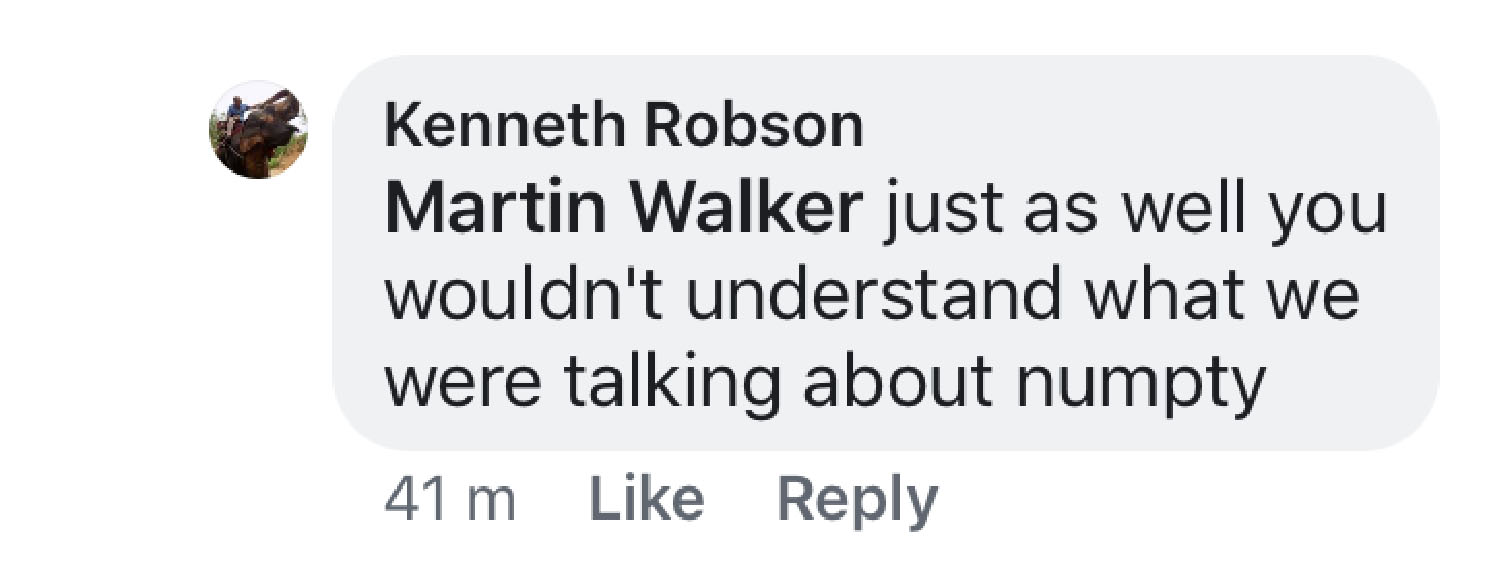Reply to Kenneth Robson's comment
The image size is (1501, 575).
[x=858, y=500]
